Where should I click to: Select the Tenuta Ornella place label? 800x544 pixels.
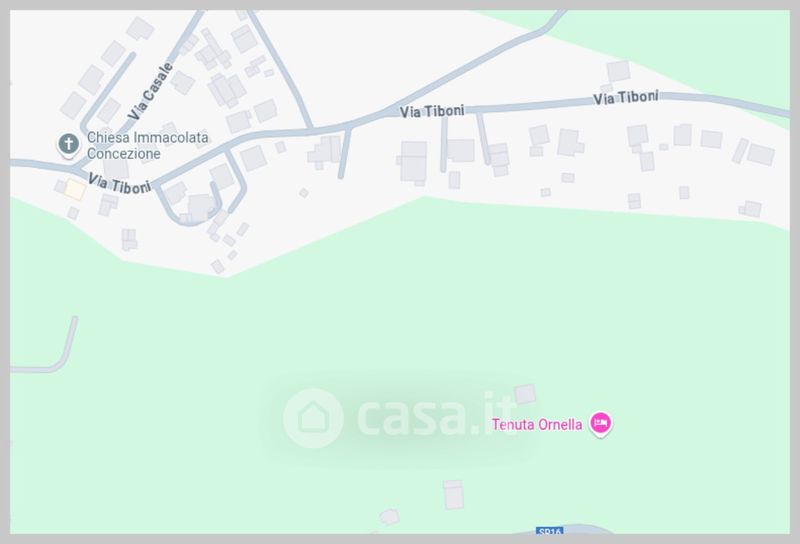[537, 425]
